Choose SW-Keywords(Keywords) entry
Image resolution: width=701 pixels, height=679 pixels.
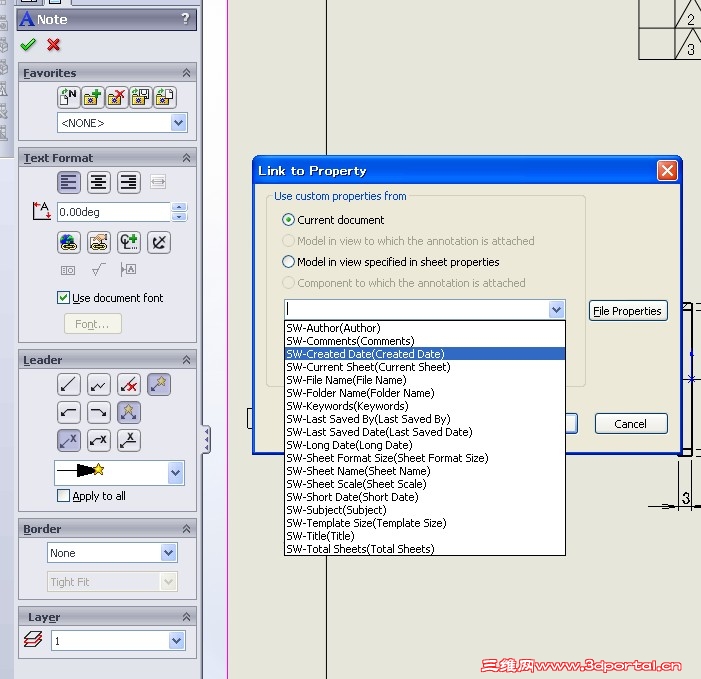425,406
